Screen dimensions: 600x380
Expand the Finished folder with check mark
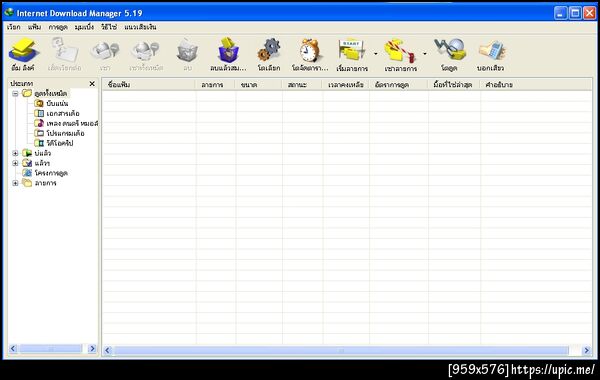pos(15,163)
